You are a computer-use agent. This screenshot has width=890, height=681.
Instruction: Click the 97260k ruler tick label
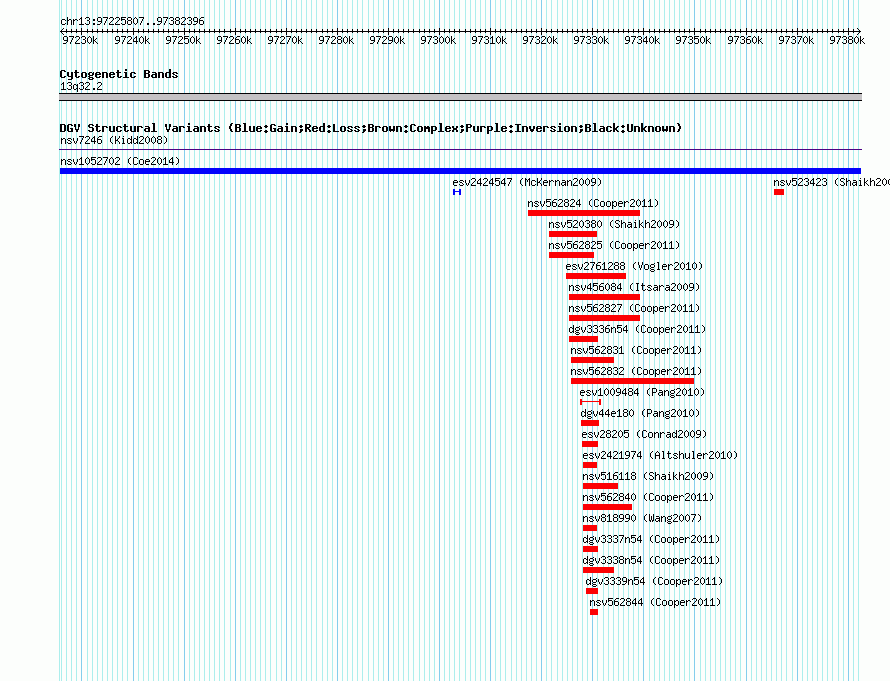(x=234, y=40)
